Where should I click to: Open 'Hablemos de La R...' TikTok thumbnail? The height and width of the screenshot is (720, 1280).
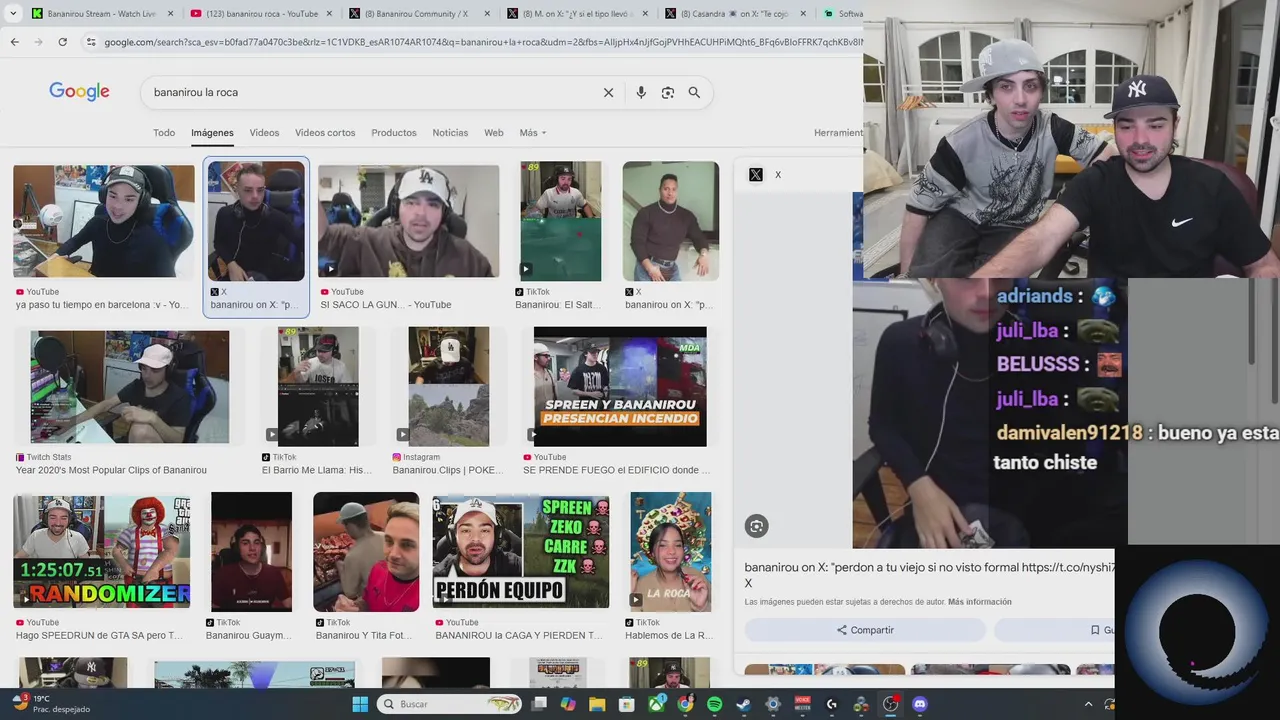click(x=670, y=552)
